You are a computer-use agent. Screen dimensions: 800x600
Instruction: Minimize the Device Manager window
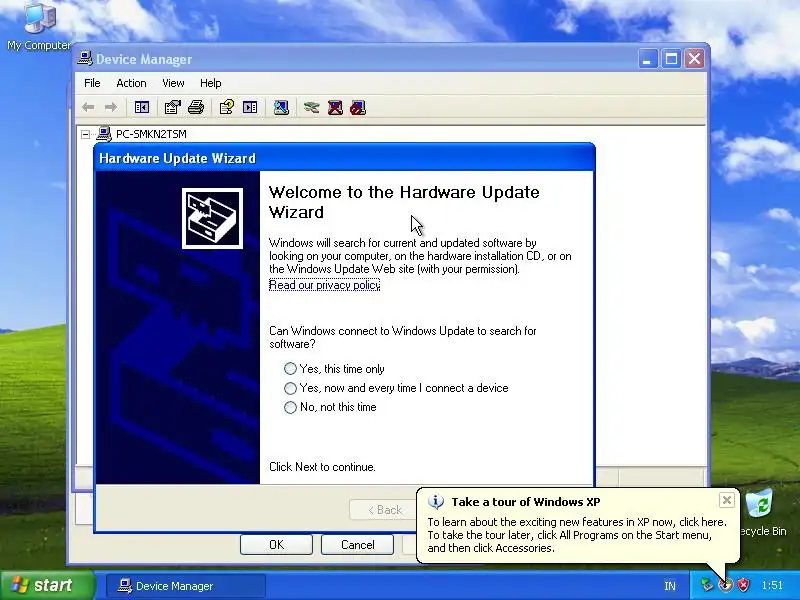coord(647,59)
